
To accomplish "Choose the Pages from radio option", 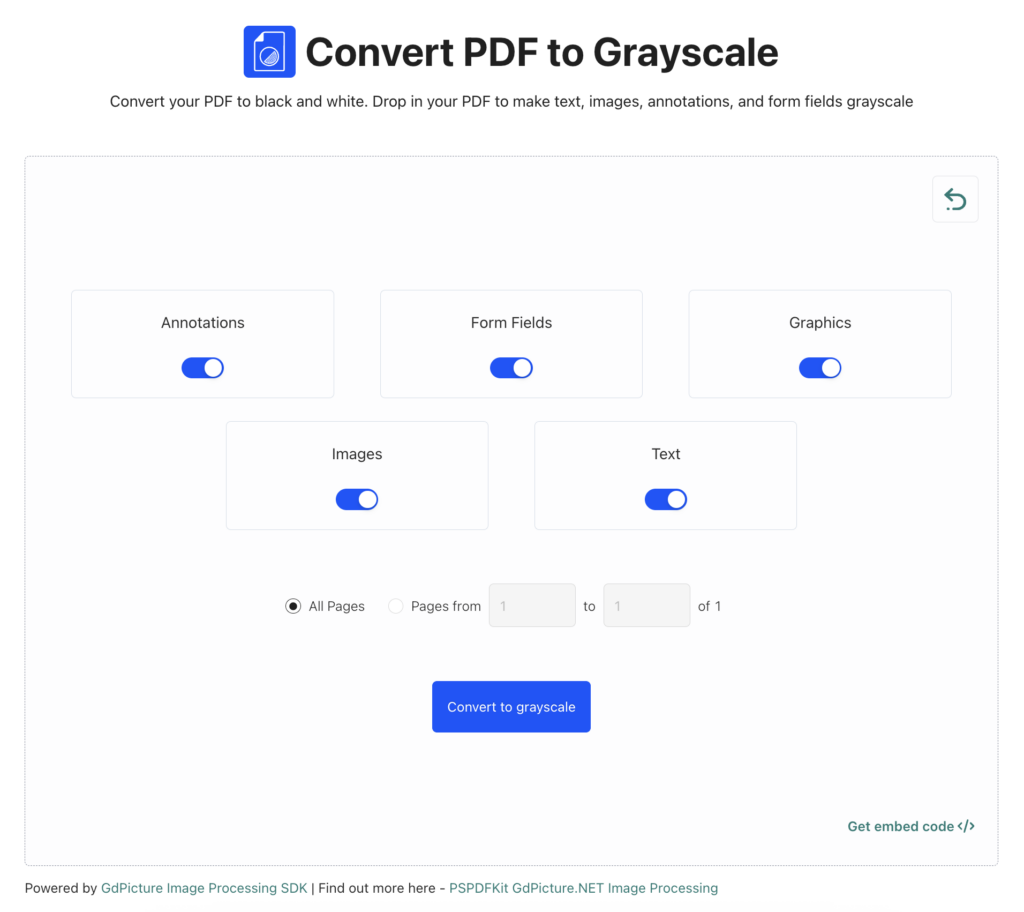I will point(396,606).
